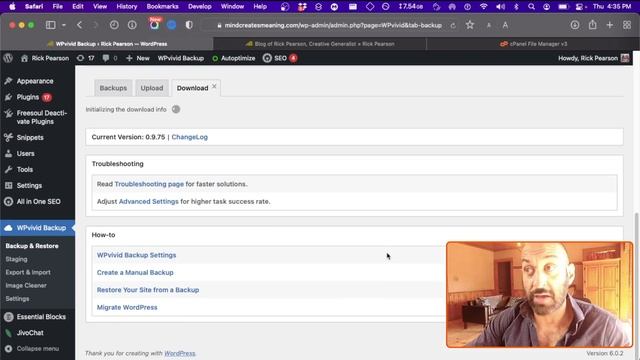Screen dimensions: 640x360
Task: Open Settings with the sliders icon
Action: click(x=29, y=185)
